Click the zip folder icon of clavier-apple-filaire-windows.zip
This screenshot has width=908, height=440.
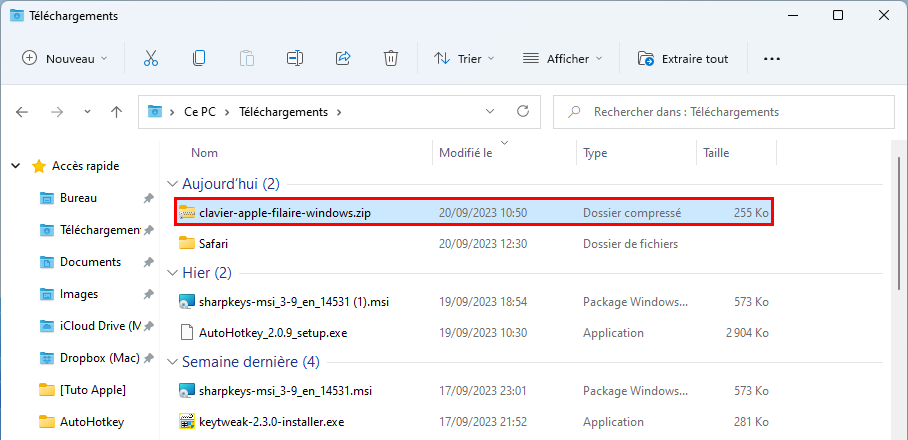[186, 212]
